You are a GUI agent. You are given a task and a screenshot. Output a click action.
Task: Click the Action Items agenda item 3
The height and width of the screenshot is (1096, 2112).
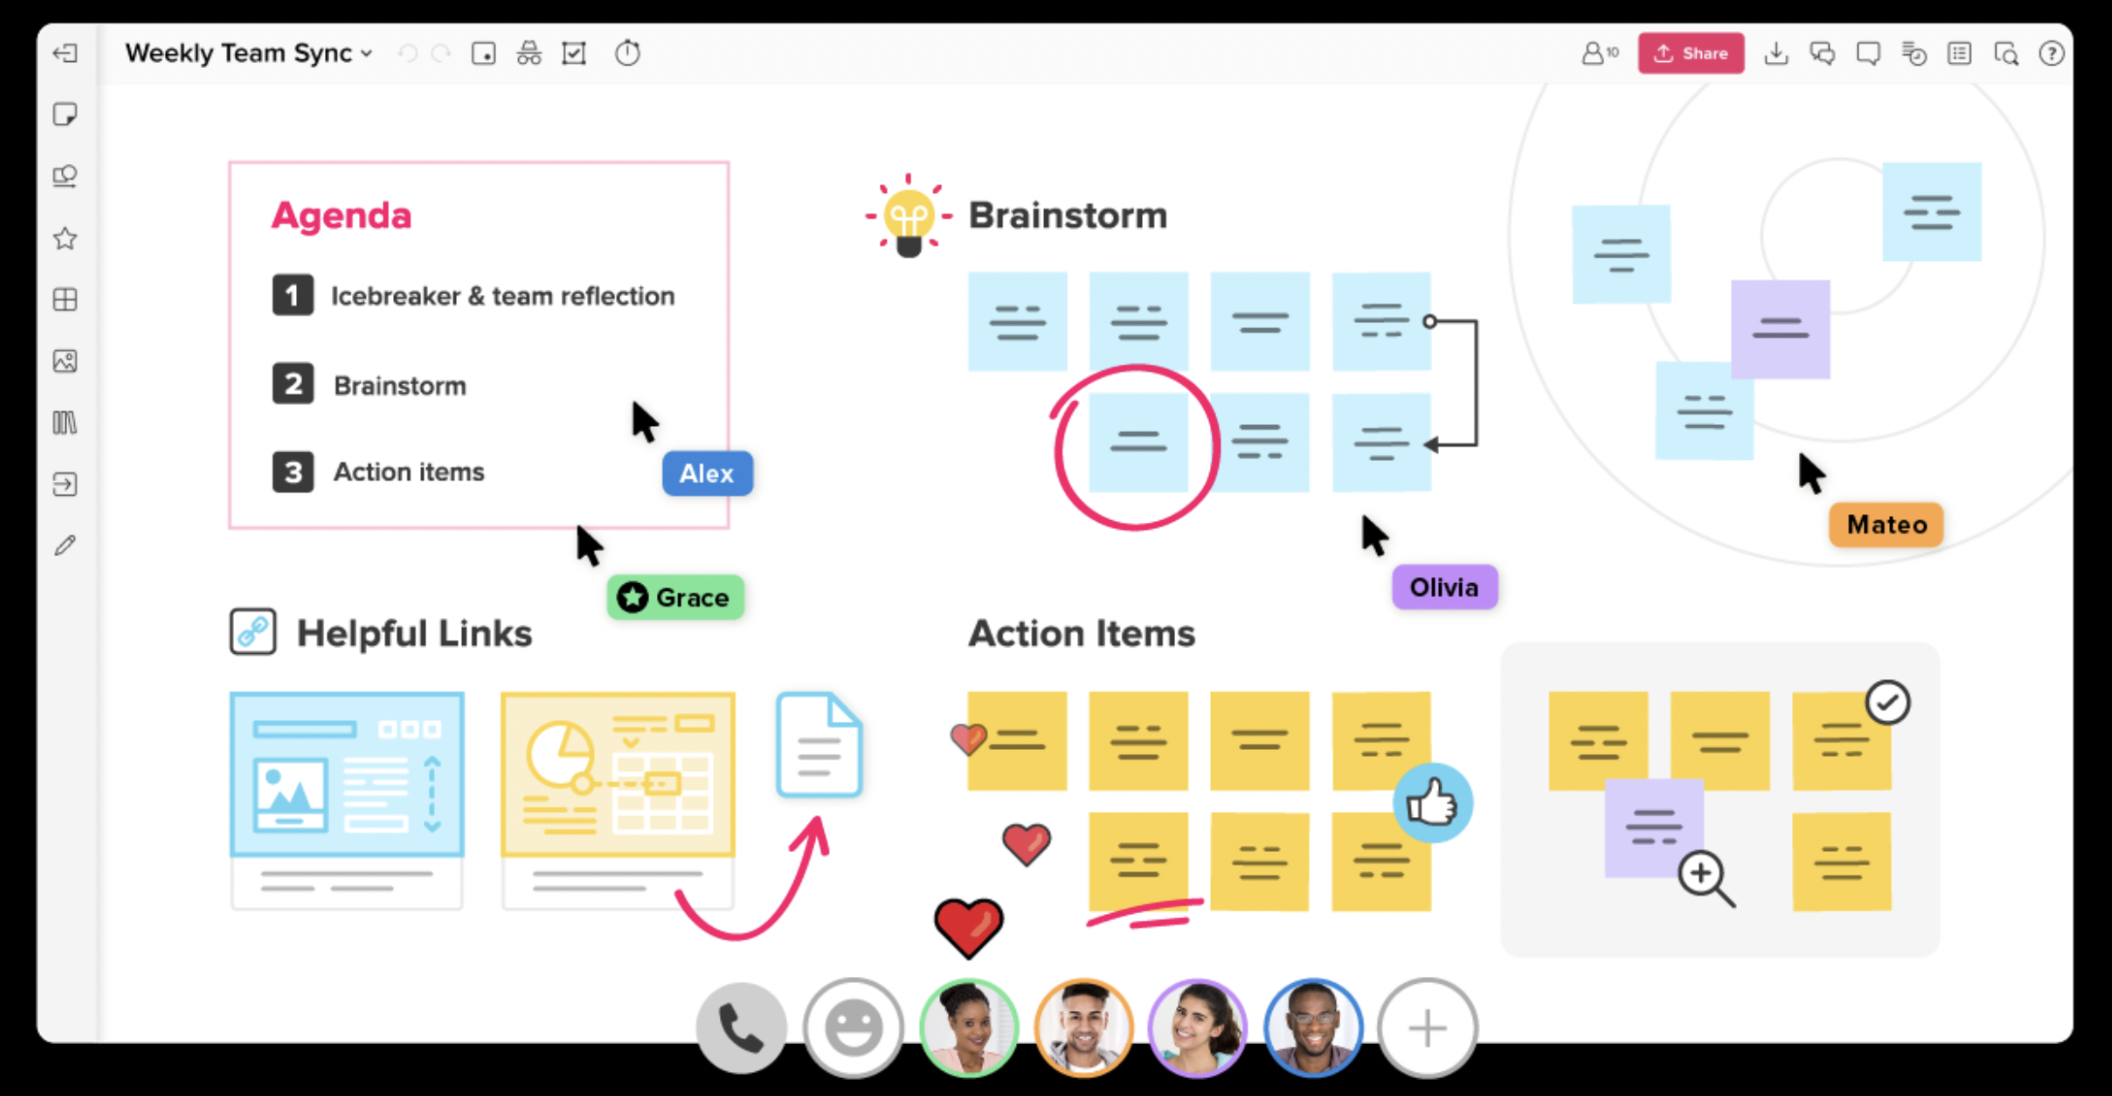point(405,471)
